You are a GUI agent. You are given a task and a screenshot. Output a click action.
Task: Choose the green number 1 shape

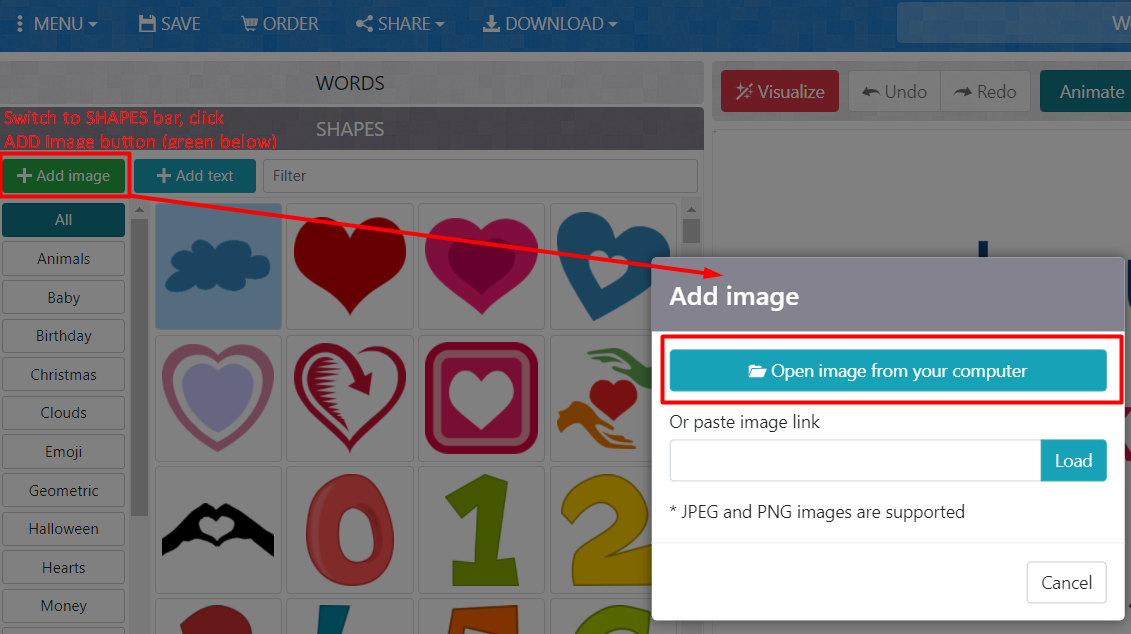click(x=481, y=530)
